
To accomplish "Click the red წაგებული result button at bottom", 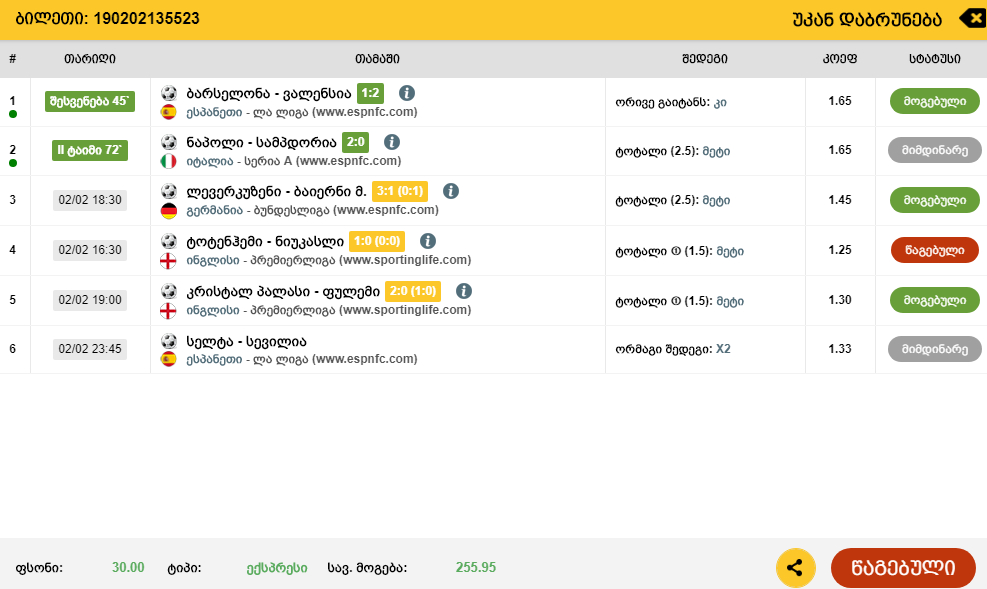I will [x=903, y=568].
